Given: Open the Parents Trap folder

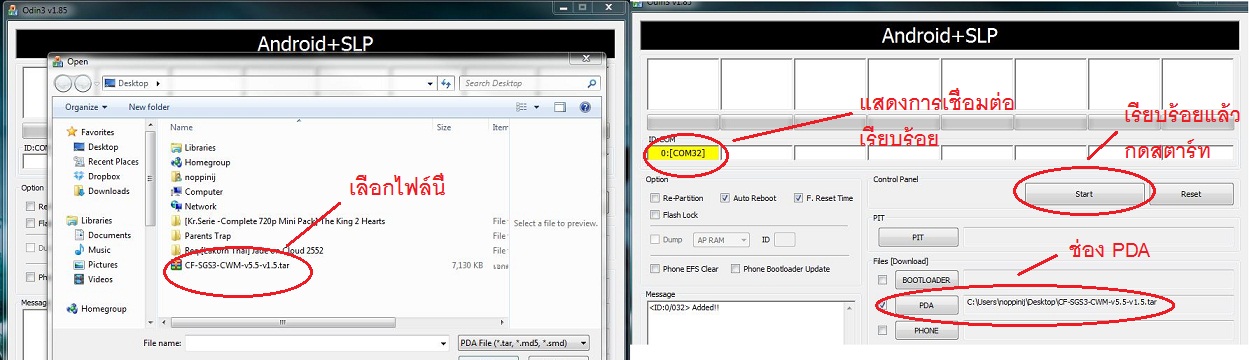Looking at the screenshot, I should [208, 236].
